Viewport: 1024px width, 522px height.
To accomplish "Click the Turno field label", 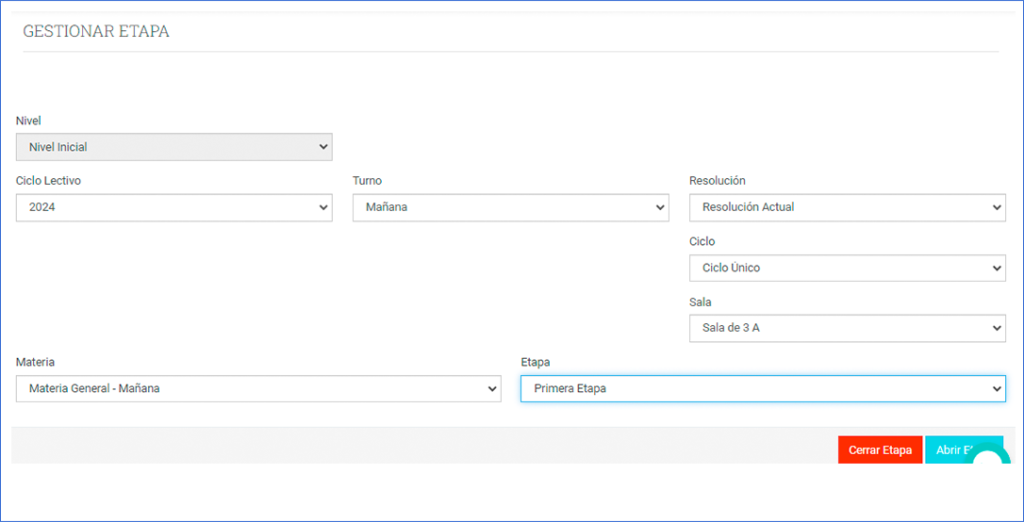I will pos(367,181).
